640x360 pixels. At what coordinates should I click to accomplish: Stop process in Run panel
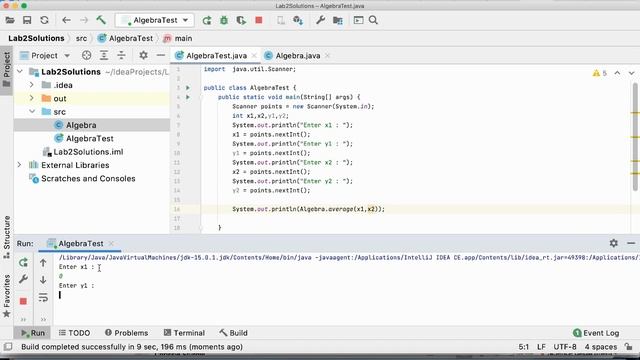pyautogui.click(x=23, y=301)
